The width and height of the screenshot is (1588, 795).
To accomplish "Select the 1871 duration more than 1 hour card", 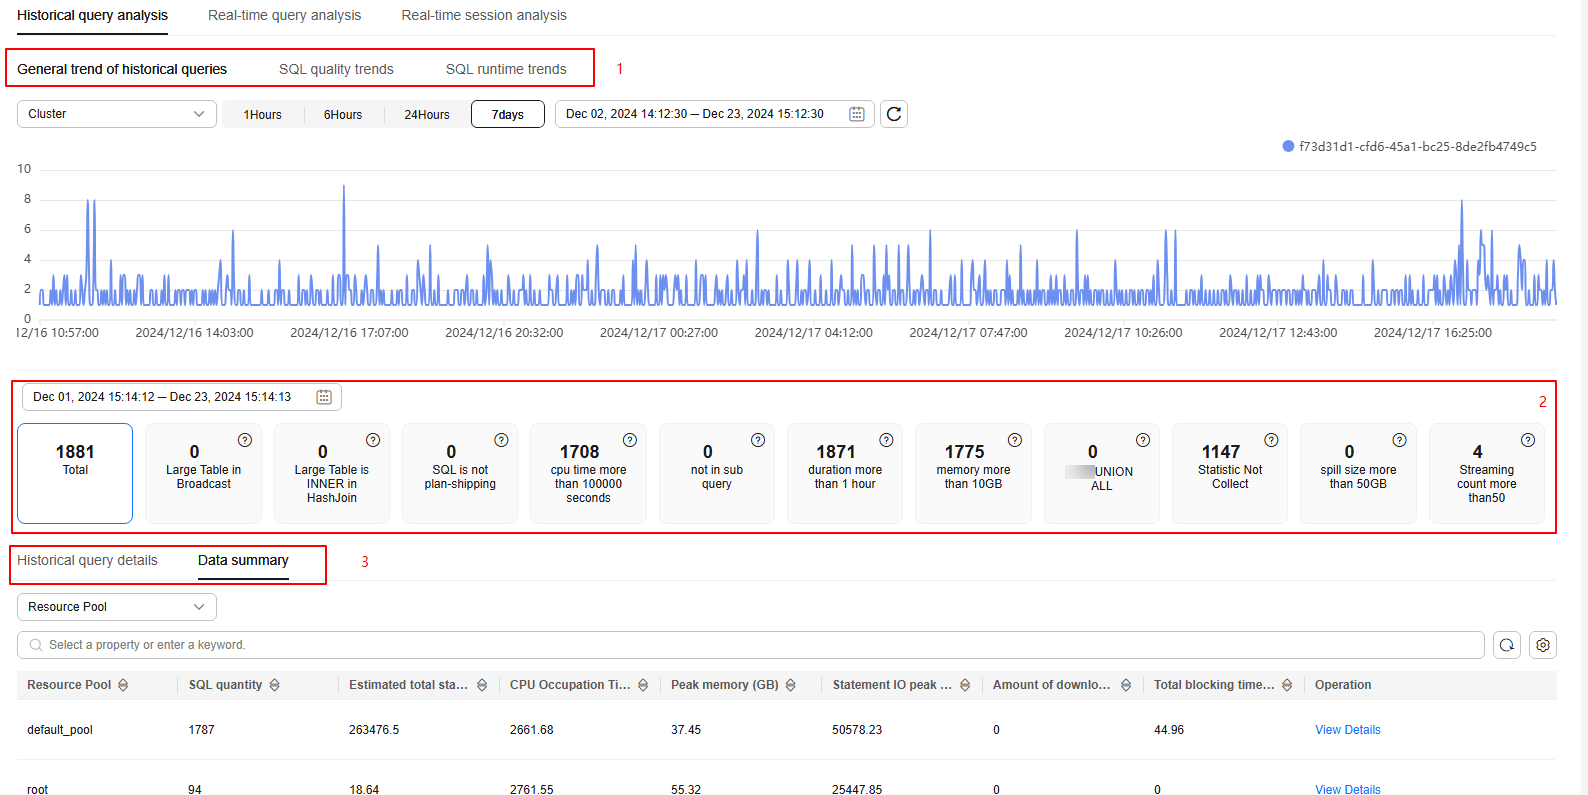I will click(845, 473).
